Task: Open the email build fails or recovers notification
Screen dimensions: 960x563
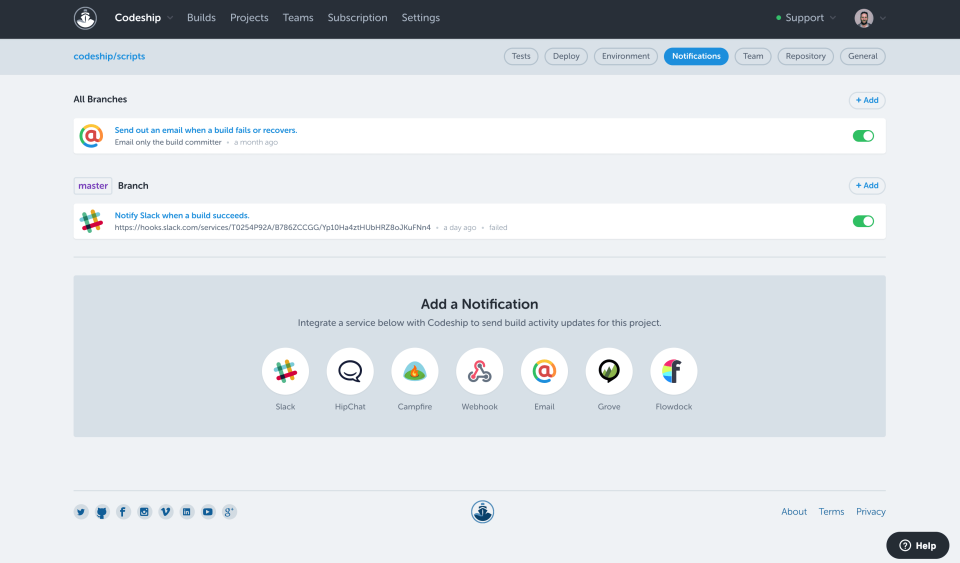Action: click(206, 130)
